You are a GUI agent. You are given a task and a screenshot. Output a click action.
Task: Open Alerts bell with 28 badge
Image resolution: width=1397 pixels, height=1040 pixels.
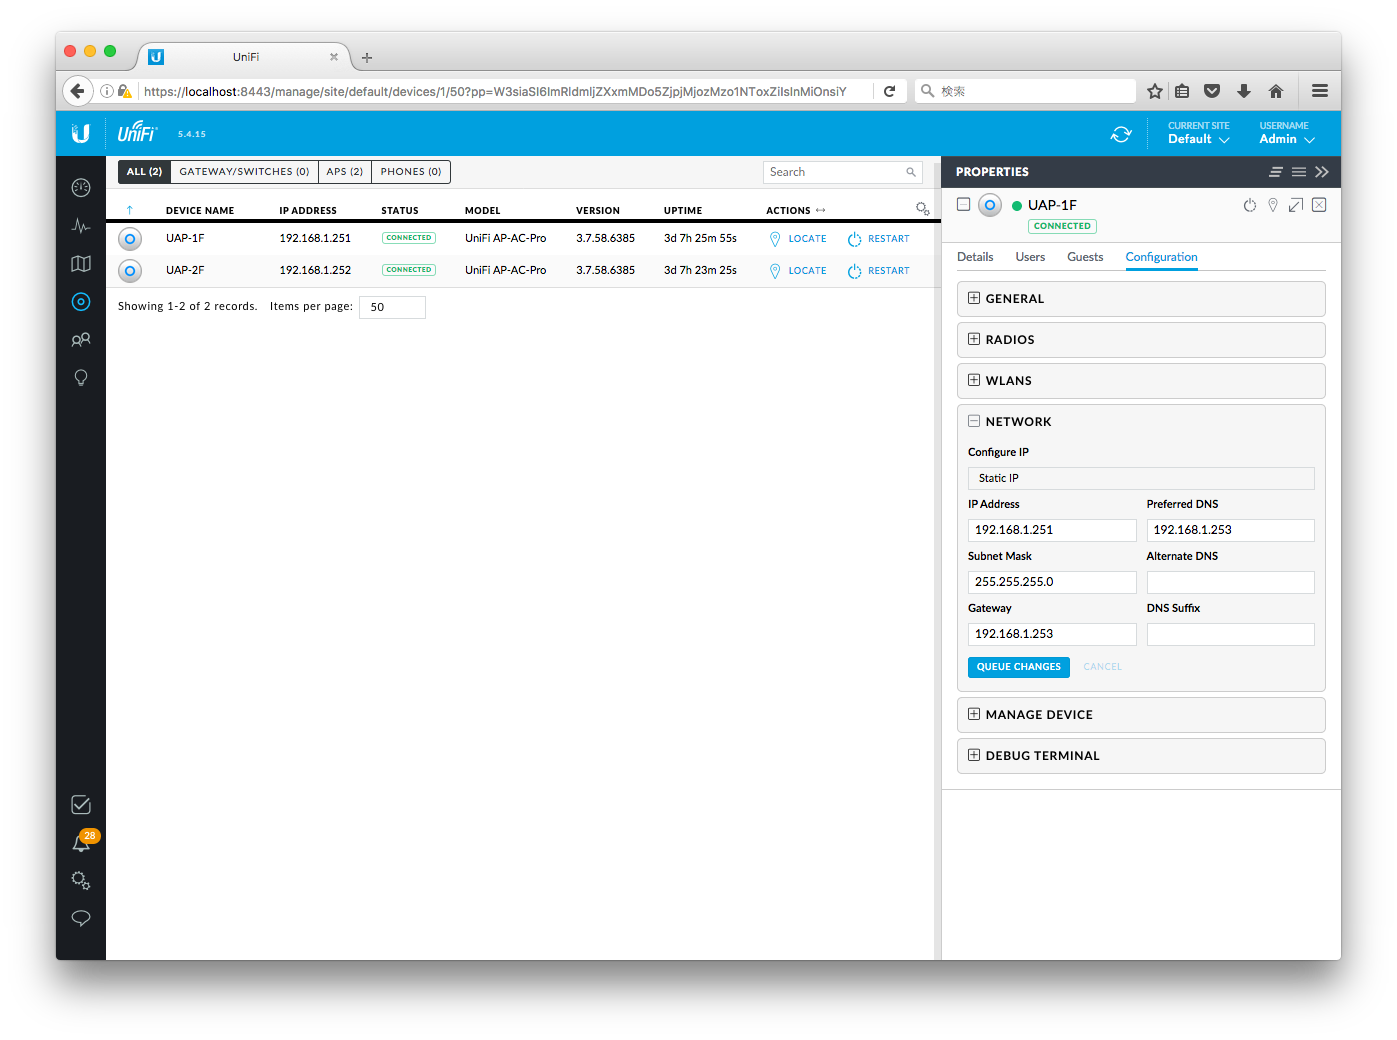[x=81, y=843]
